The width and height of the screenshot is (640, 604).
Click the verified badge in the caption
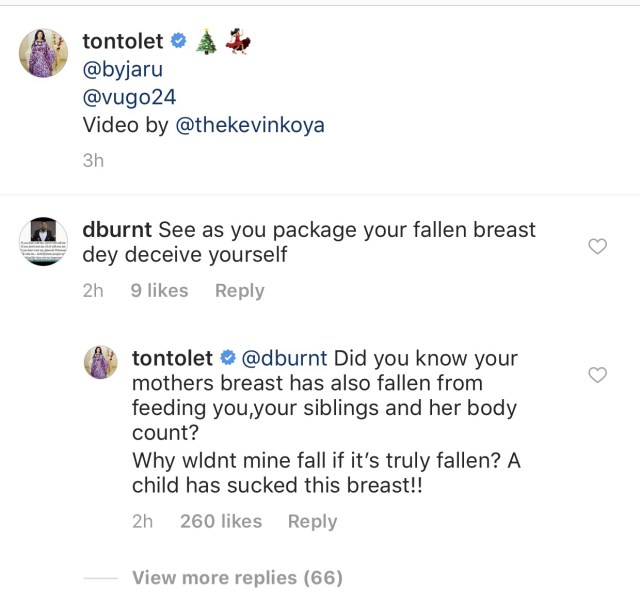179,42
